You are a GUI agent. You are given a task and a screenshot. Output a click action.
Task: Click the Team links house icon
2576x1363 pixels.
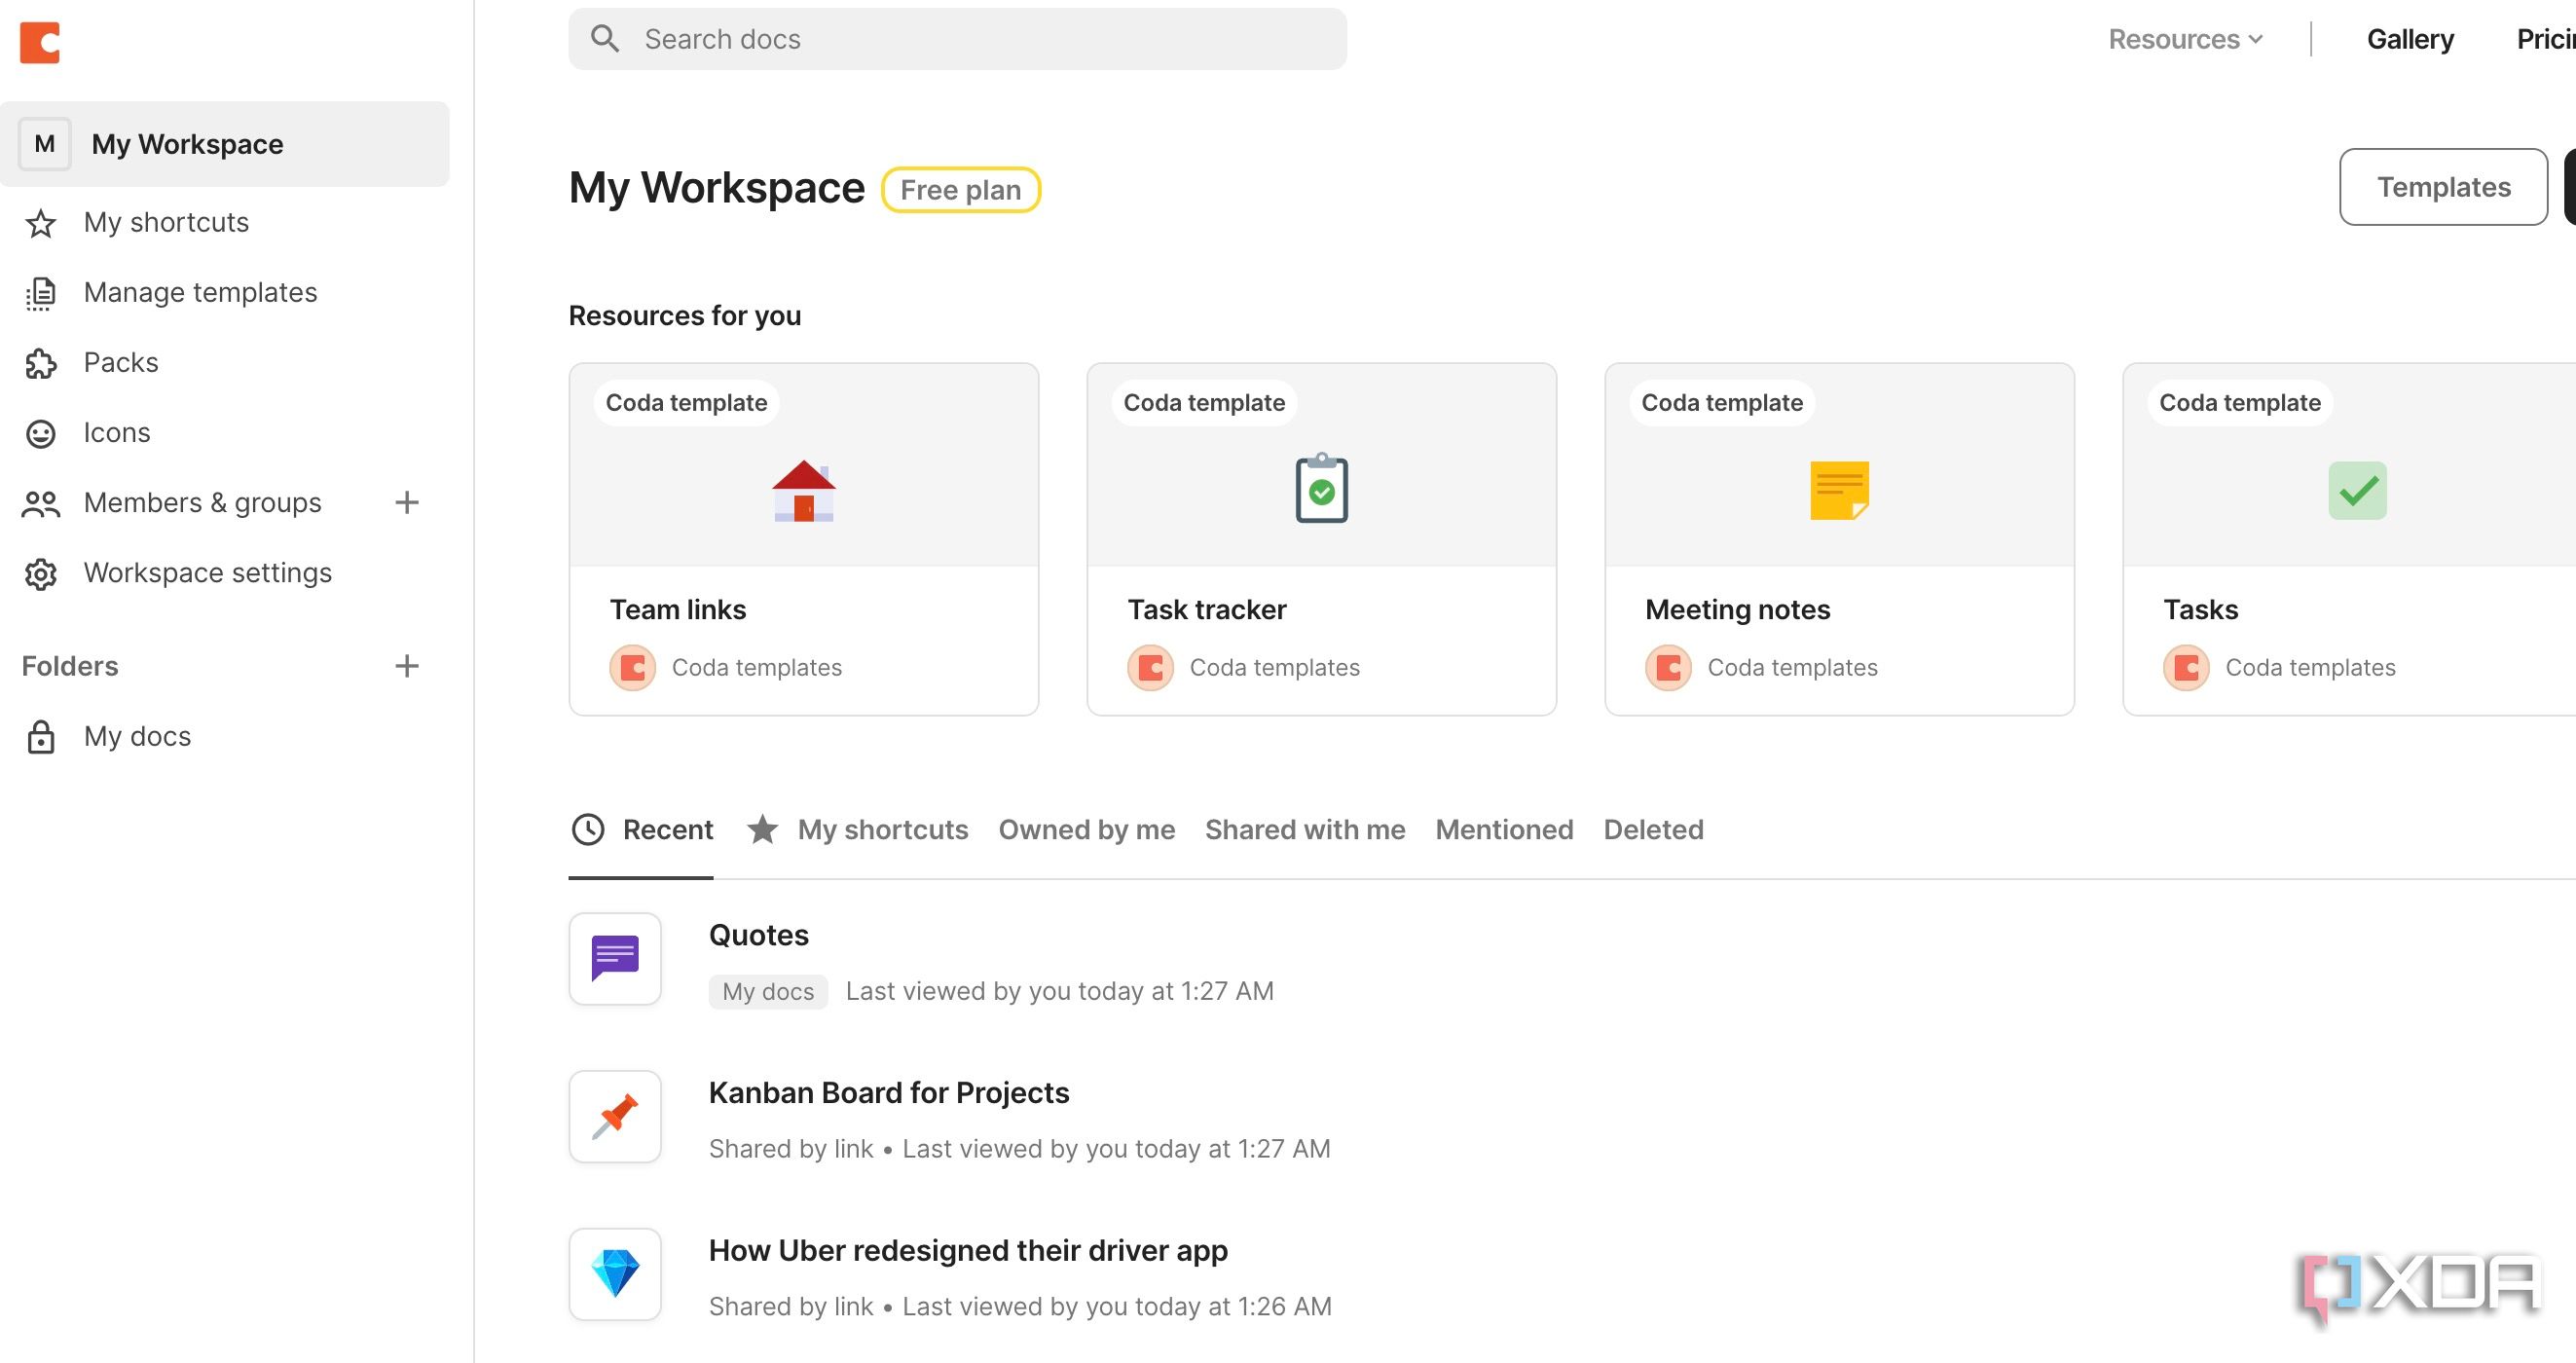[x=804, y=490]
